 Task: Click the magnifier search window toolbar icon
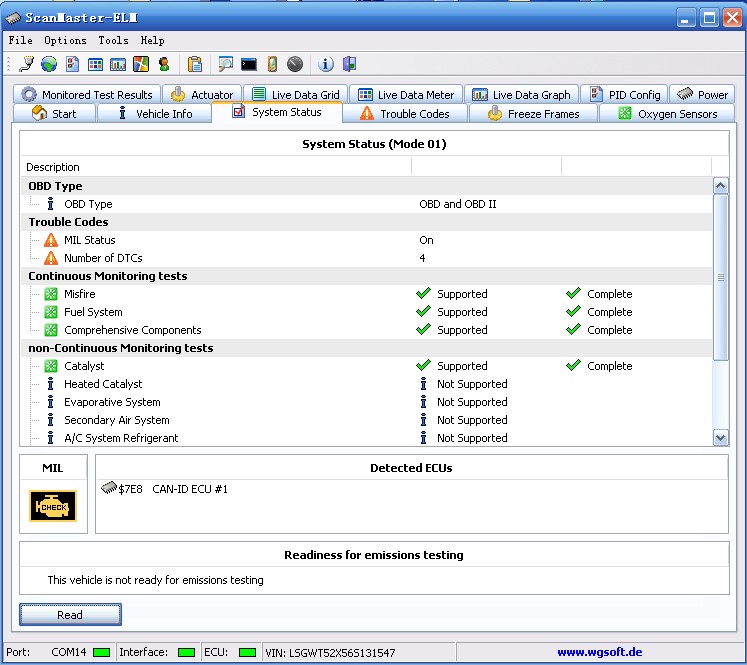click(x=225, y=64)
